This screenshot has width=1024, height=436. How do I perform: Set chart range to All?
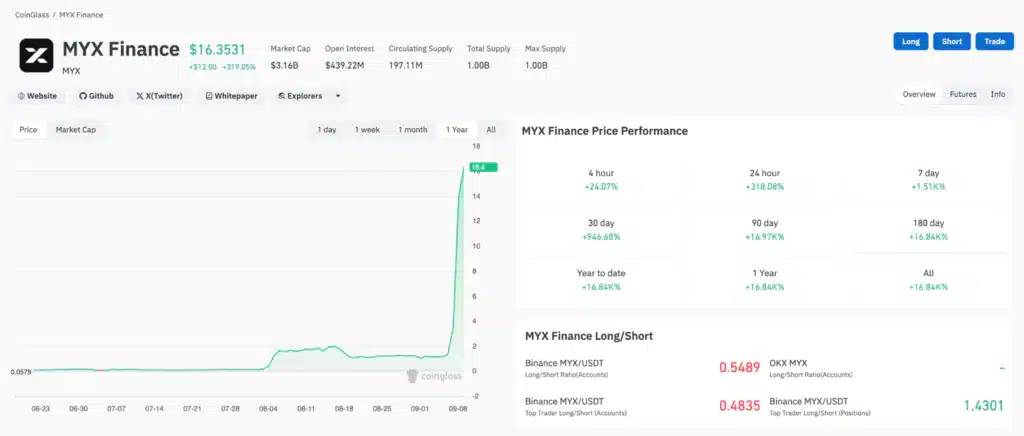(491, 130)
